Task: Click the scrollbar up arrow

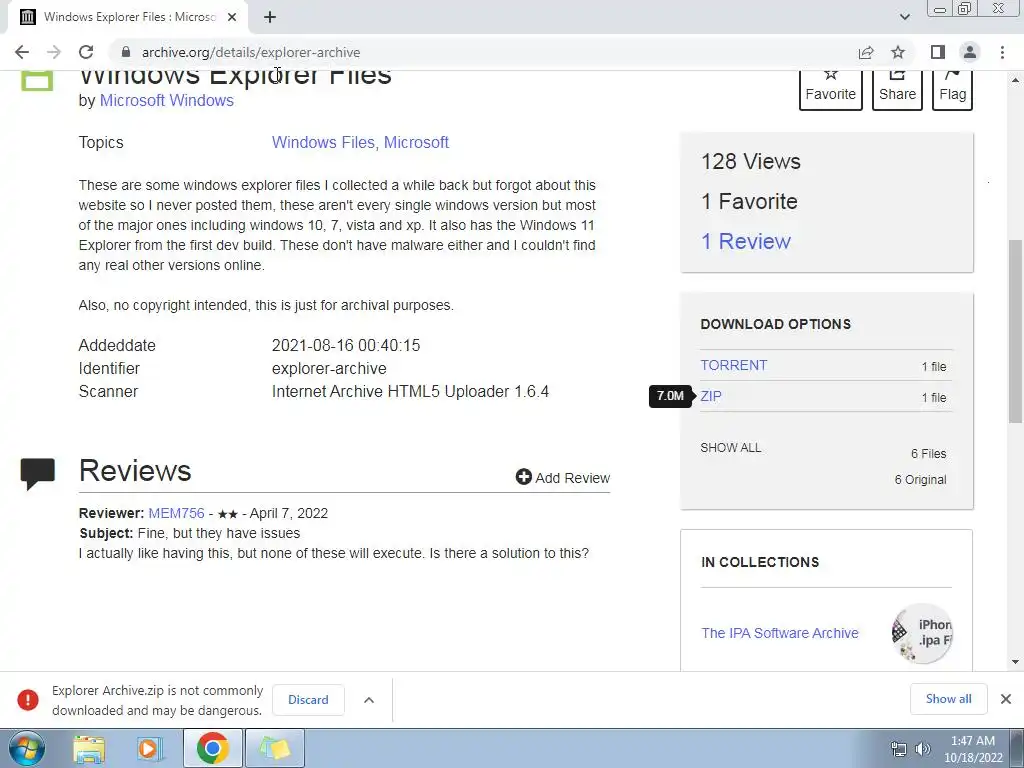Action: click(1015, 80)
